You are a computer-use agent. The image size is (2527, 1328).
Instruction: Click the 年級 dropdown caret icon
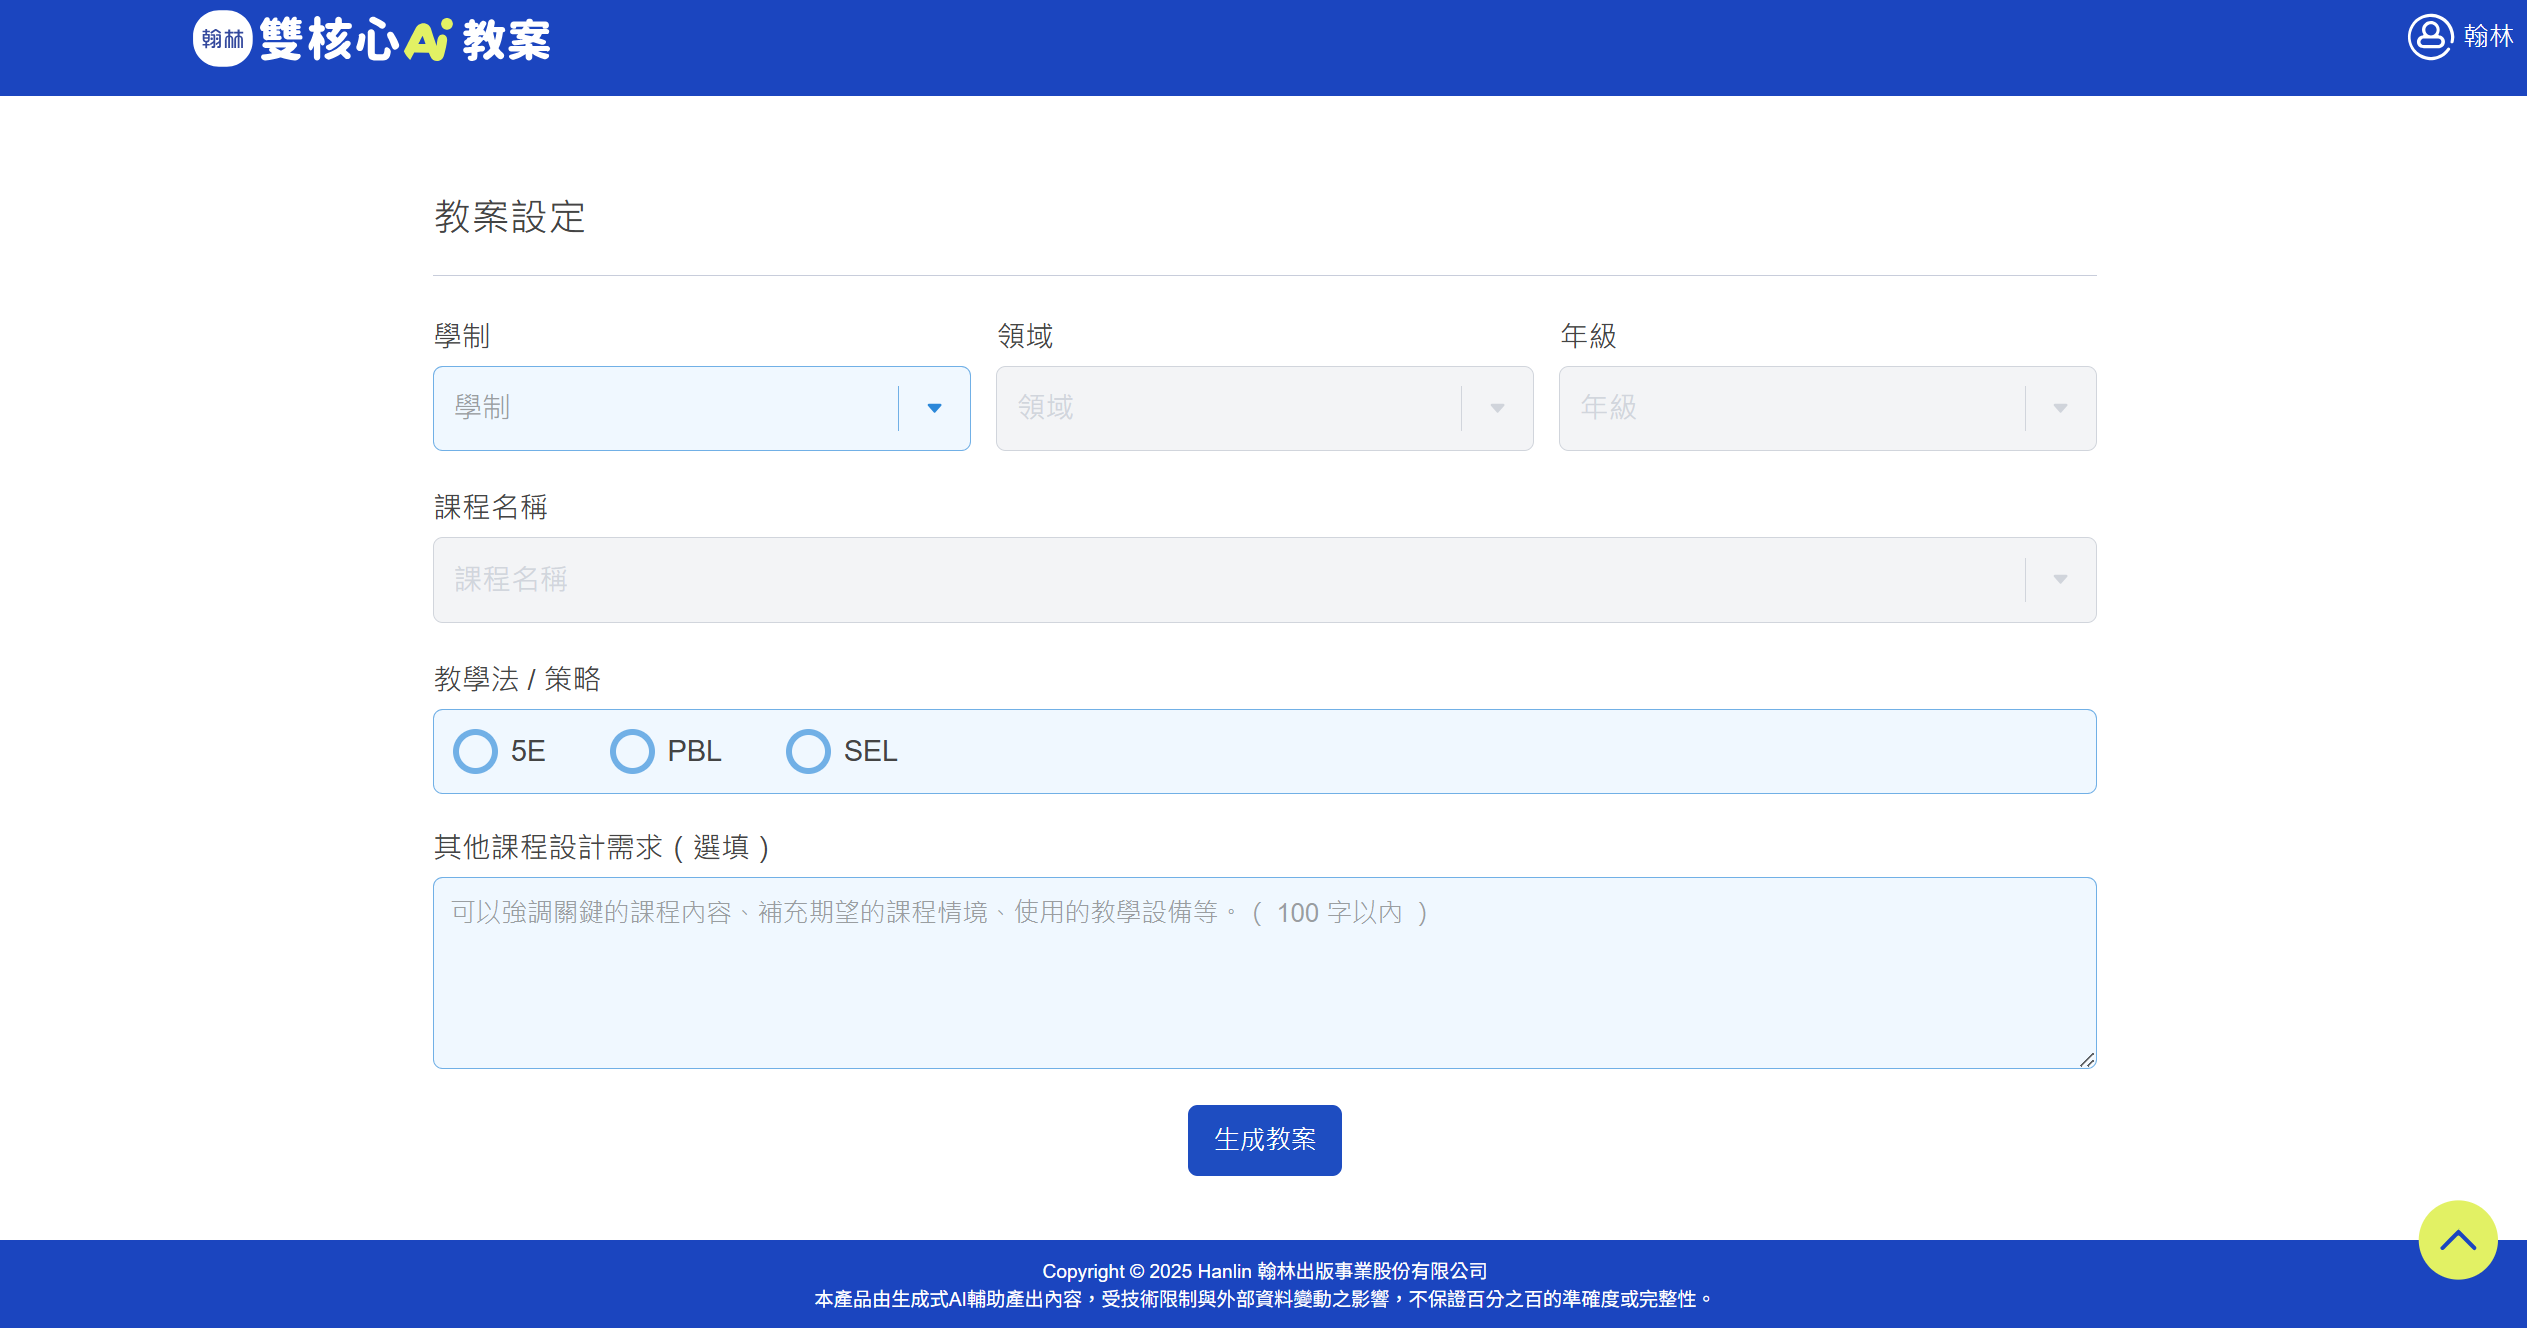pyautogui.click(x=2060, y=408)
